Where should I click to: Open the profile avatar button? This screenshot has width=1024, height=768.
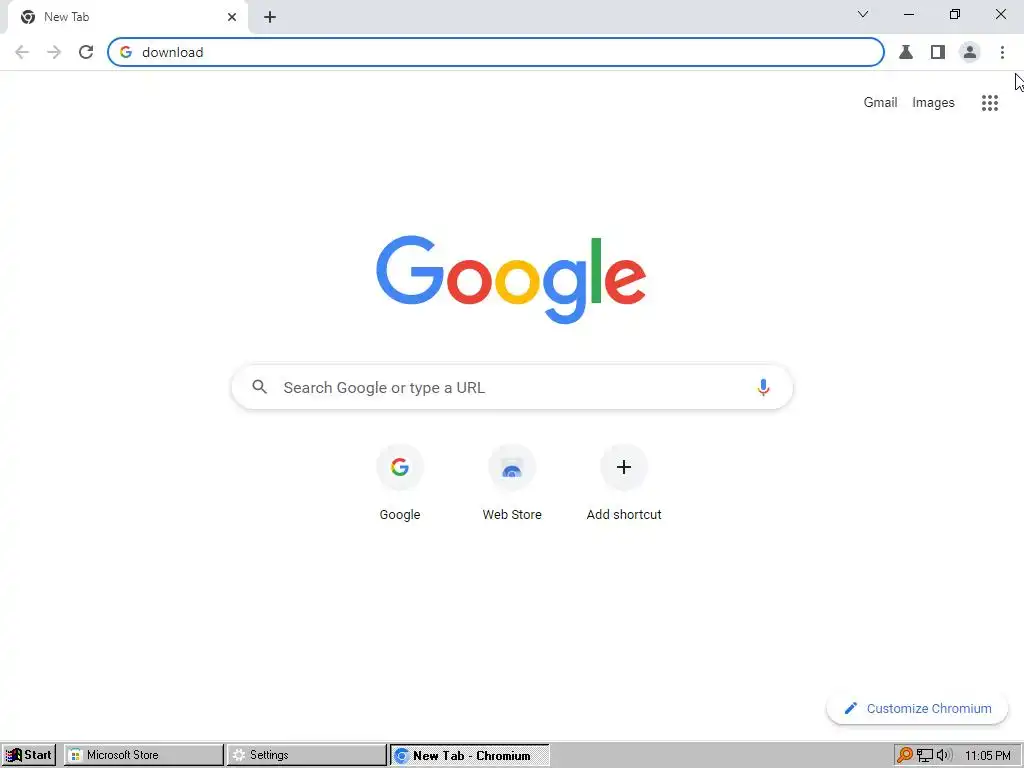tap(970, 52)
